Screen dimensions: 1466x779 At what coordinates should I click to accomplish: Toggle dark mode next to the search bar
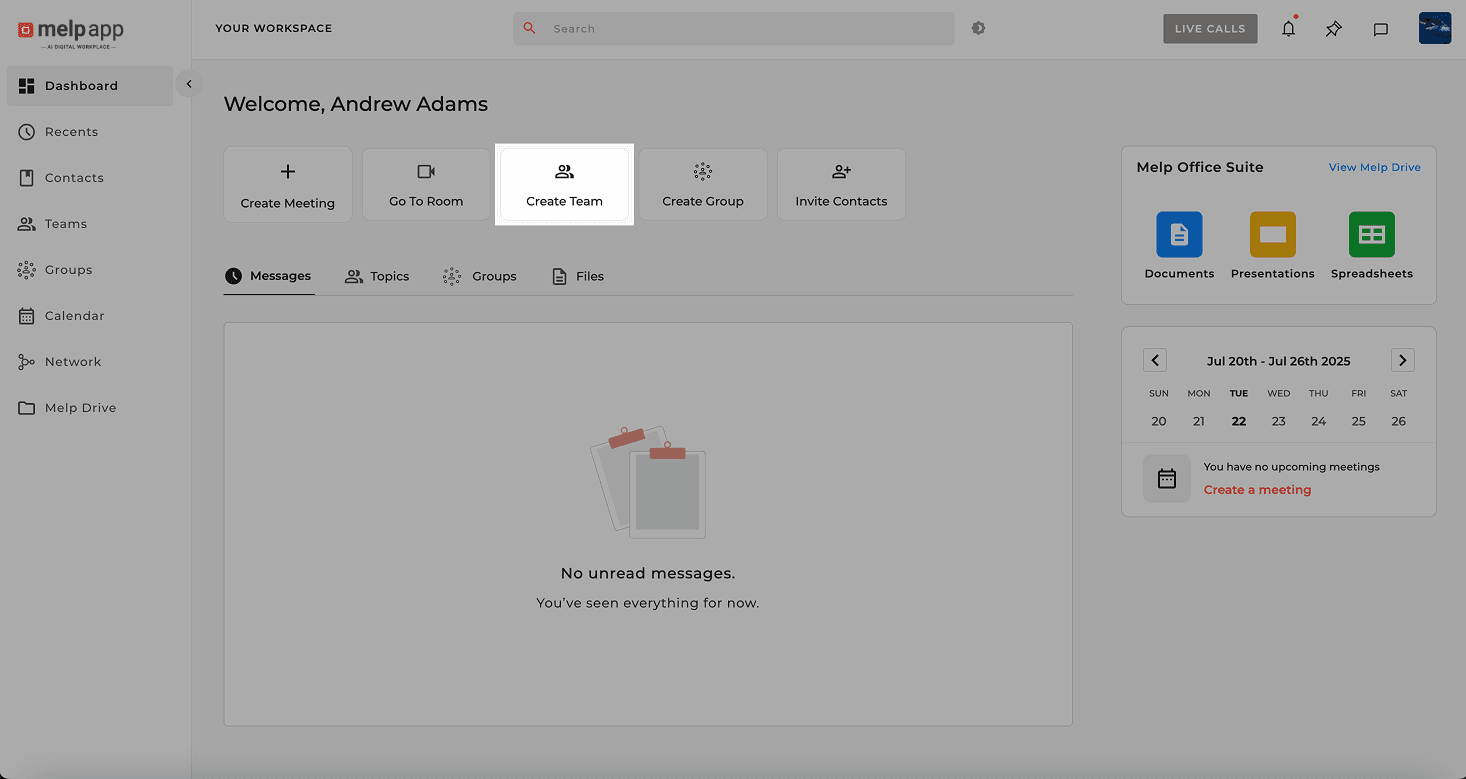click(x=978, y=28)
